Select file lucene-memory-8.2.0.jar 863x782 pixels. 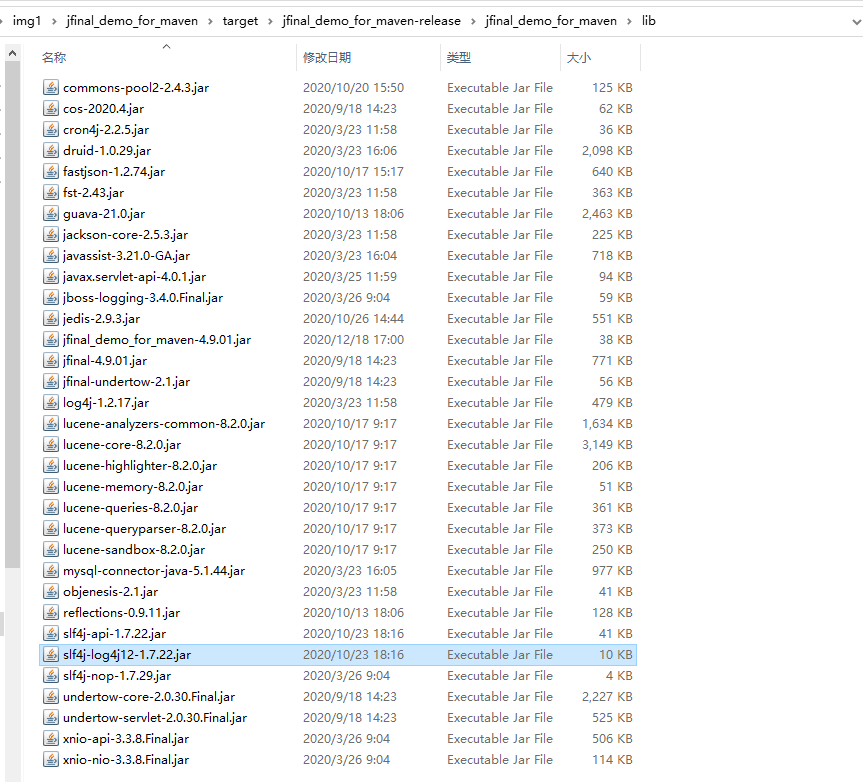click(338, 486)
